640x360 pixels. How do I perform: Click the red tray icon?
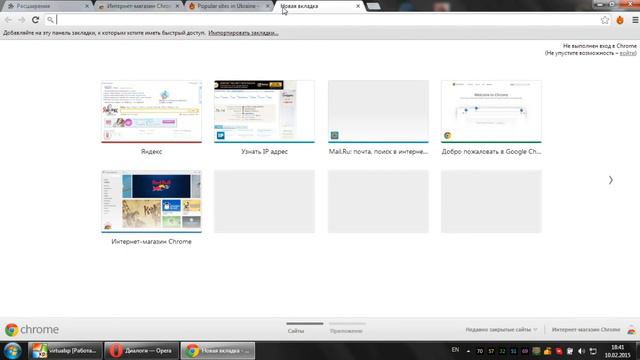click(559, 351)
